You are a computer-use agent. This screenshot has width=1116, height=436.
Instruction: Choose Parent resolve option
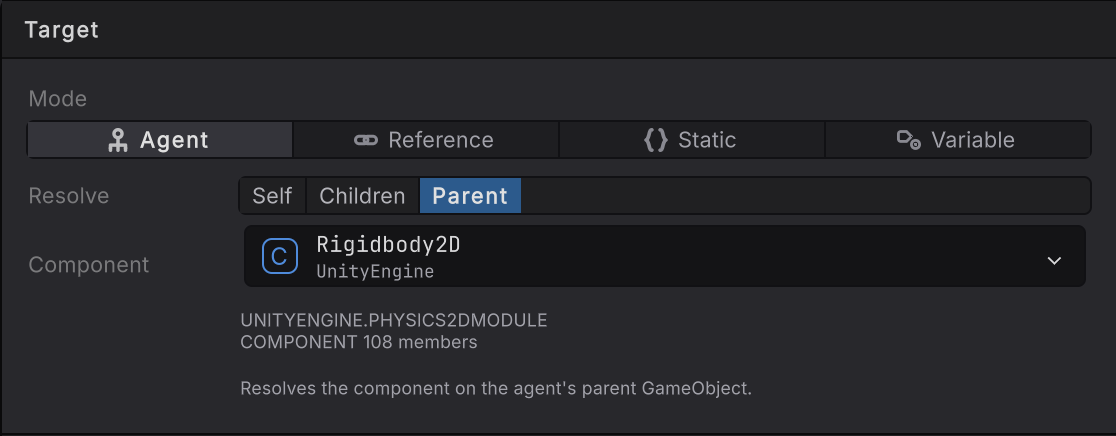click(x=470, y=196)
